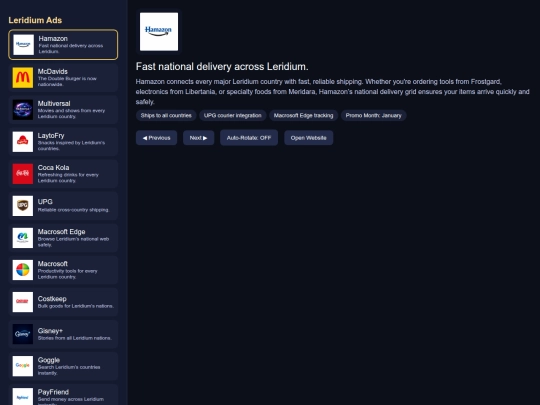Click the large Hamazon logo in ad panel
The height and width of the screenshot is (405, 540).
(x=159, y=32)
